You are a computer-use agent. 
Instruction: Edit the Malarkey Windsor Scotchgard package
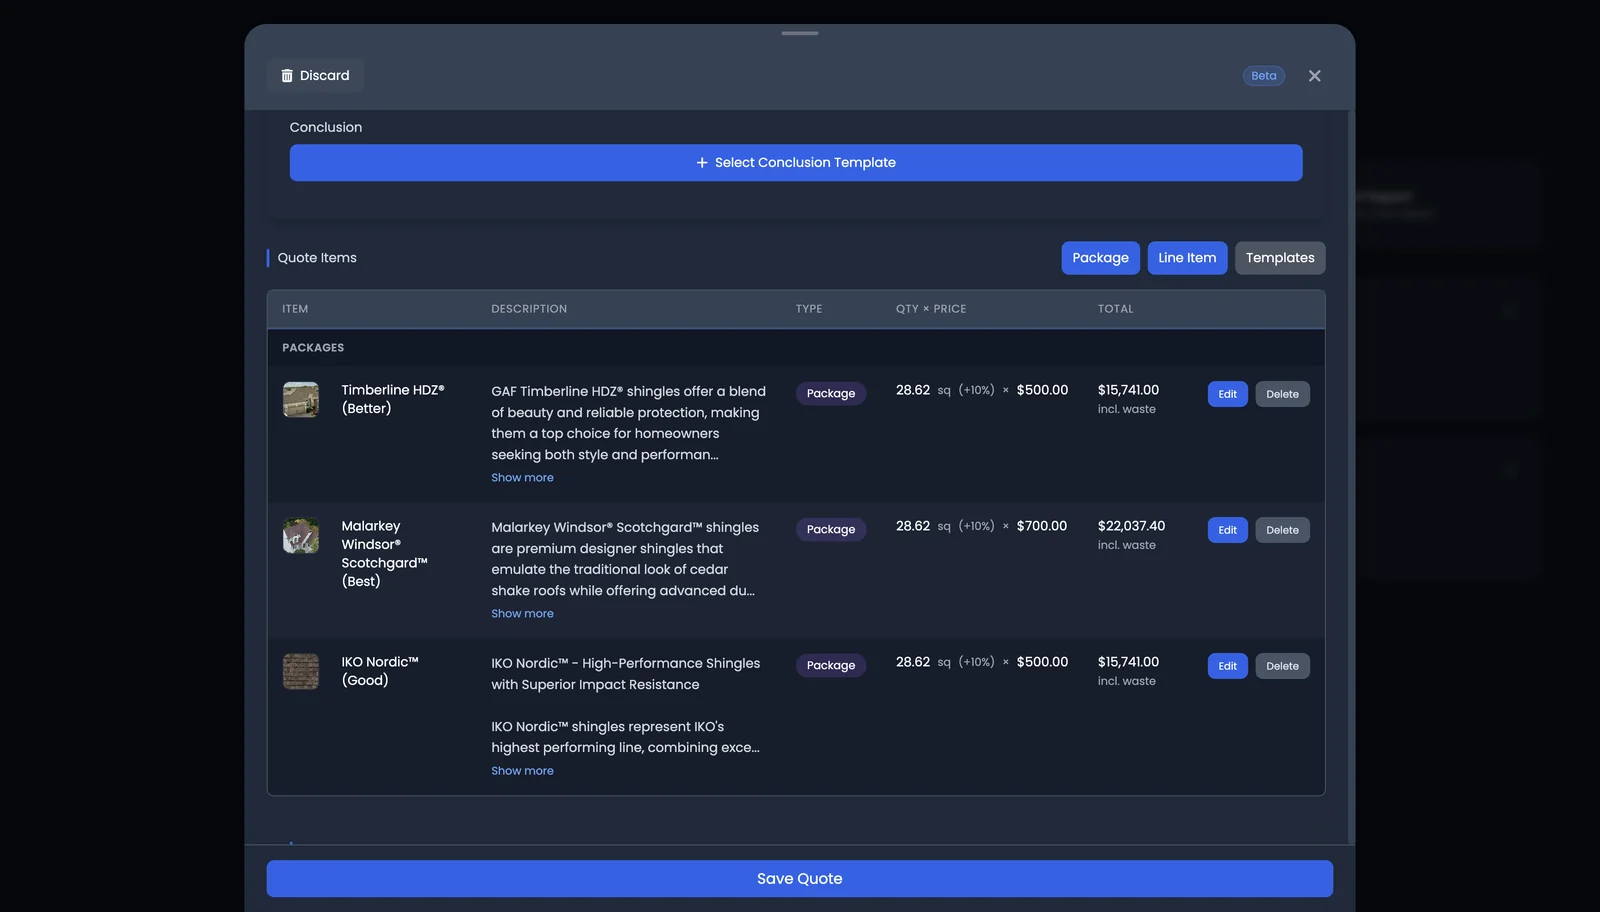point(1227,530)
